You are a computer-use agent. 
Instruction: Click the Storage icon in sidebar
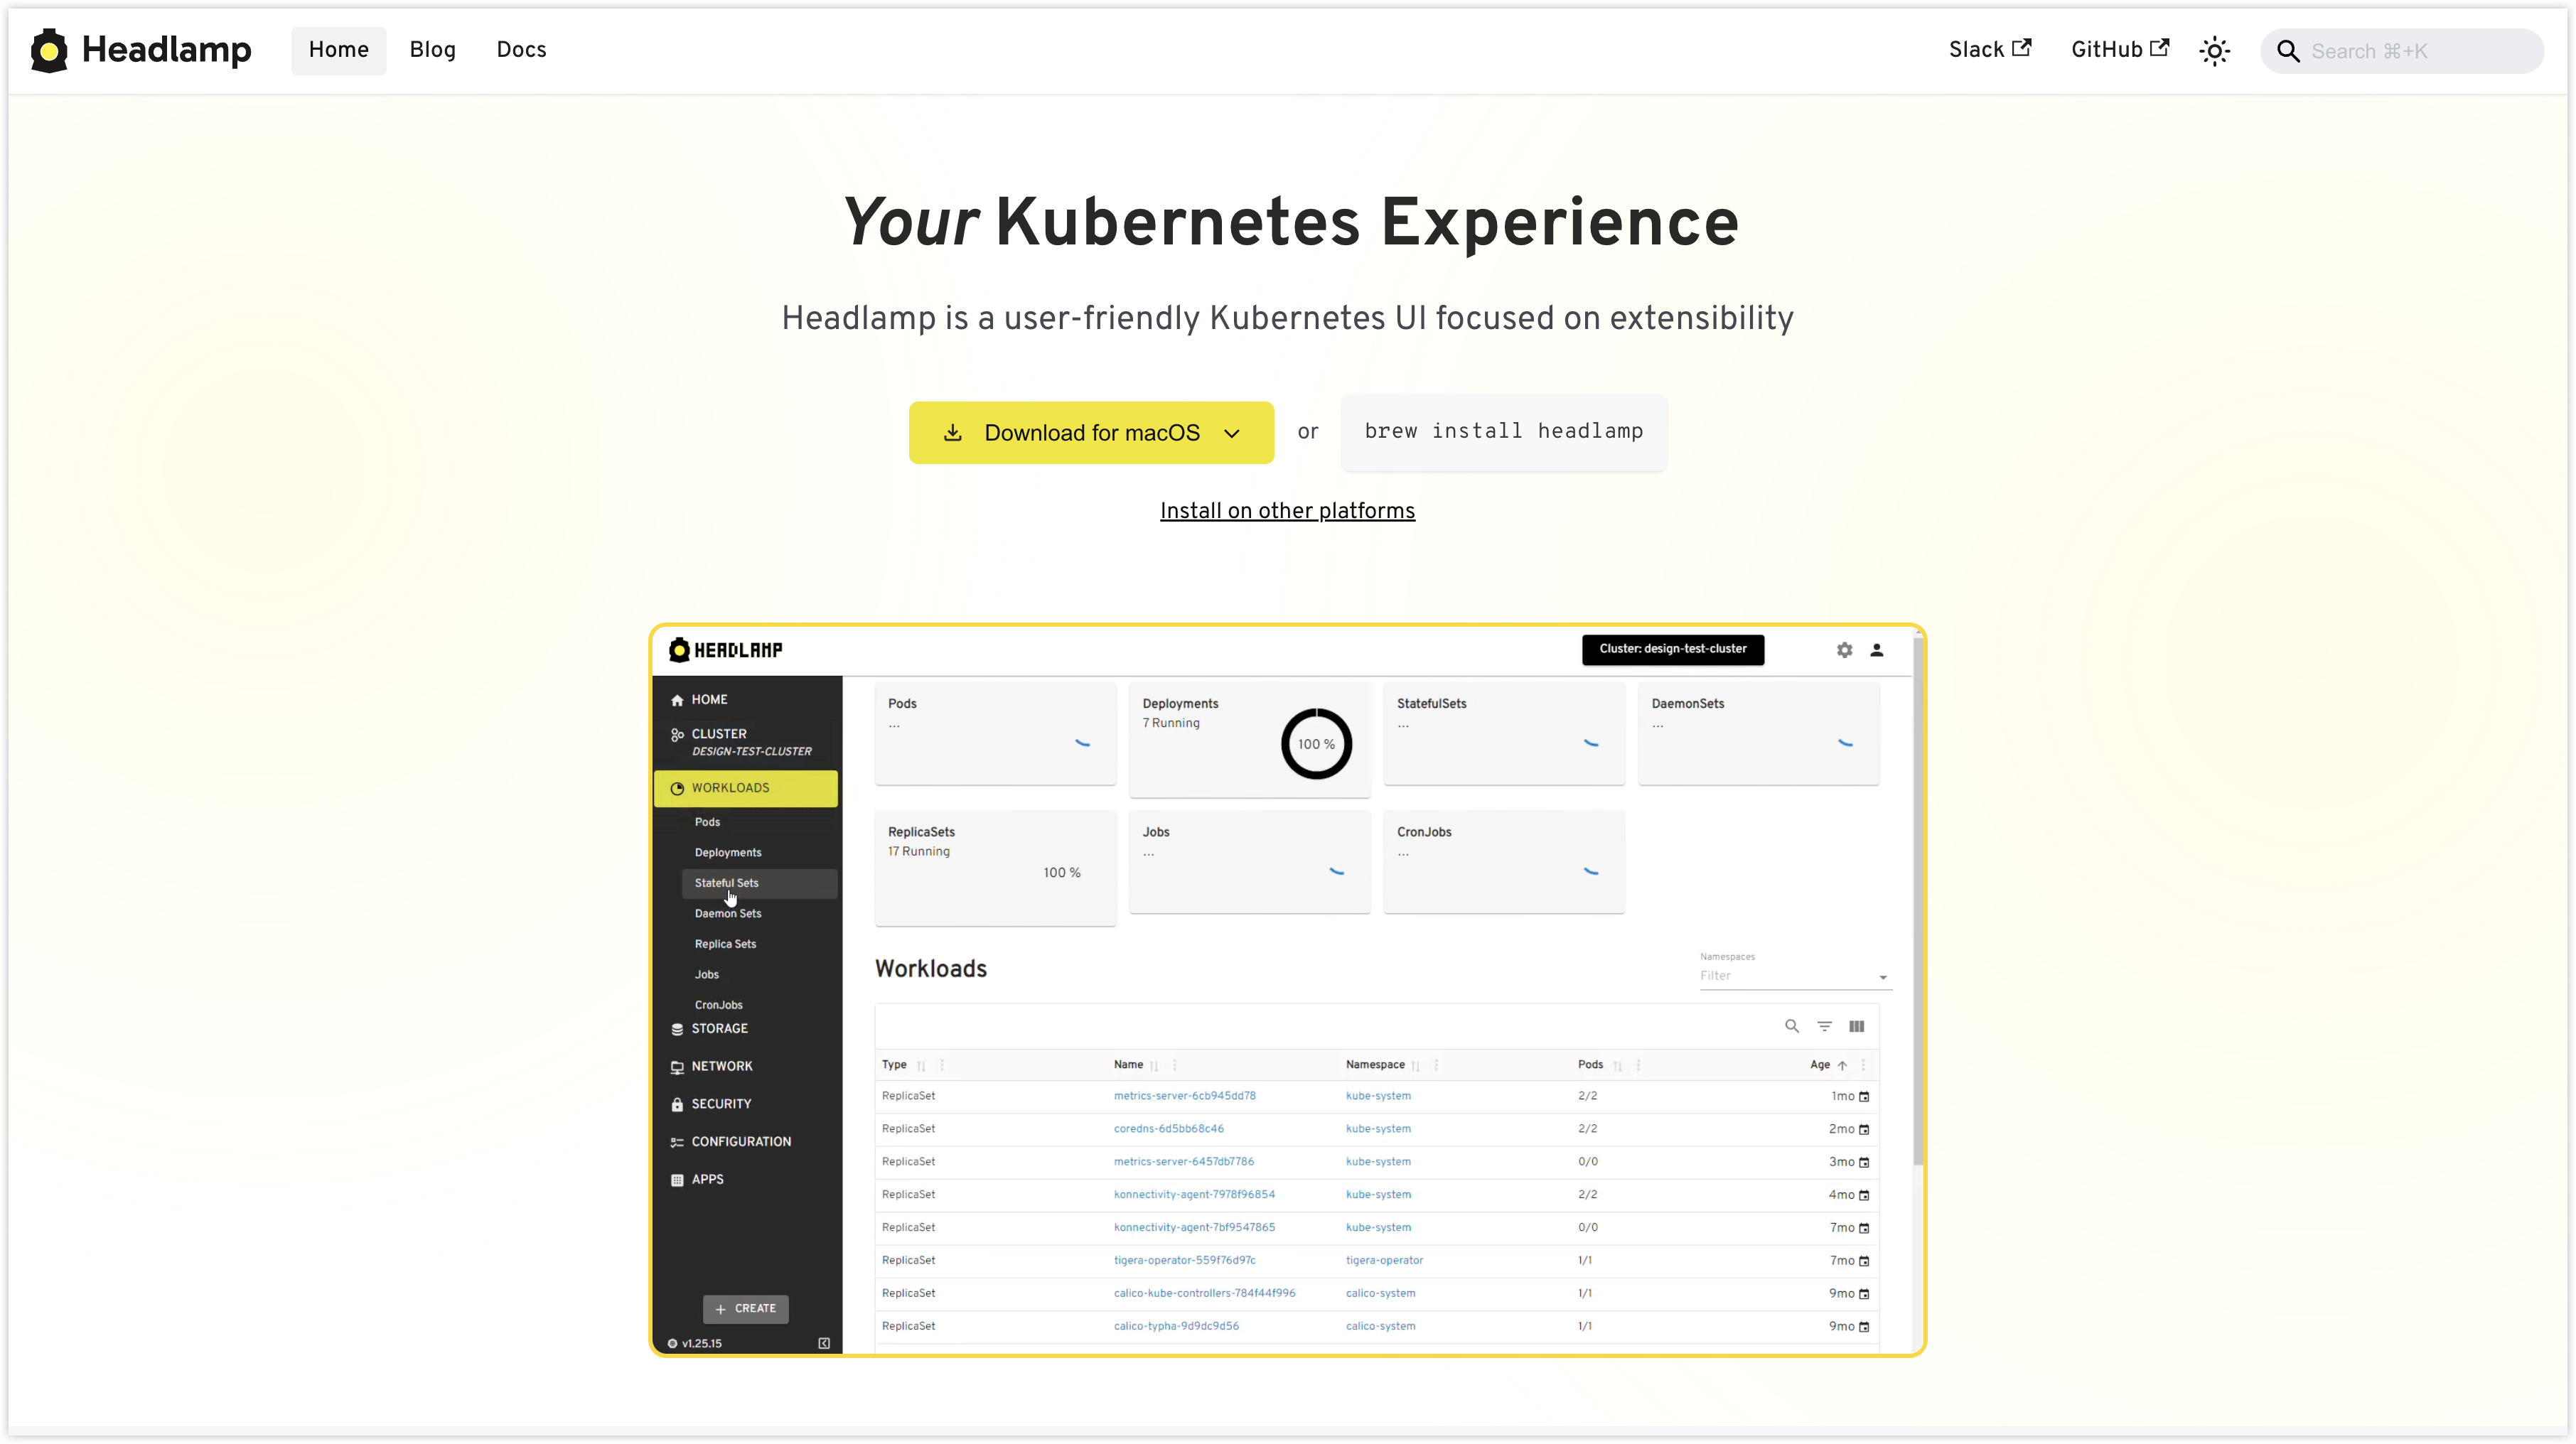click(x=677, y=1029)
